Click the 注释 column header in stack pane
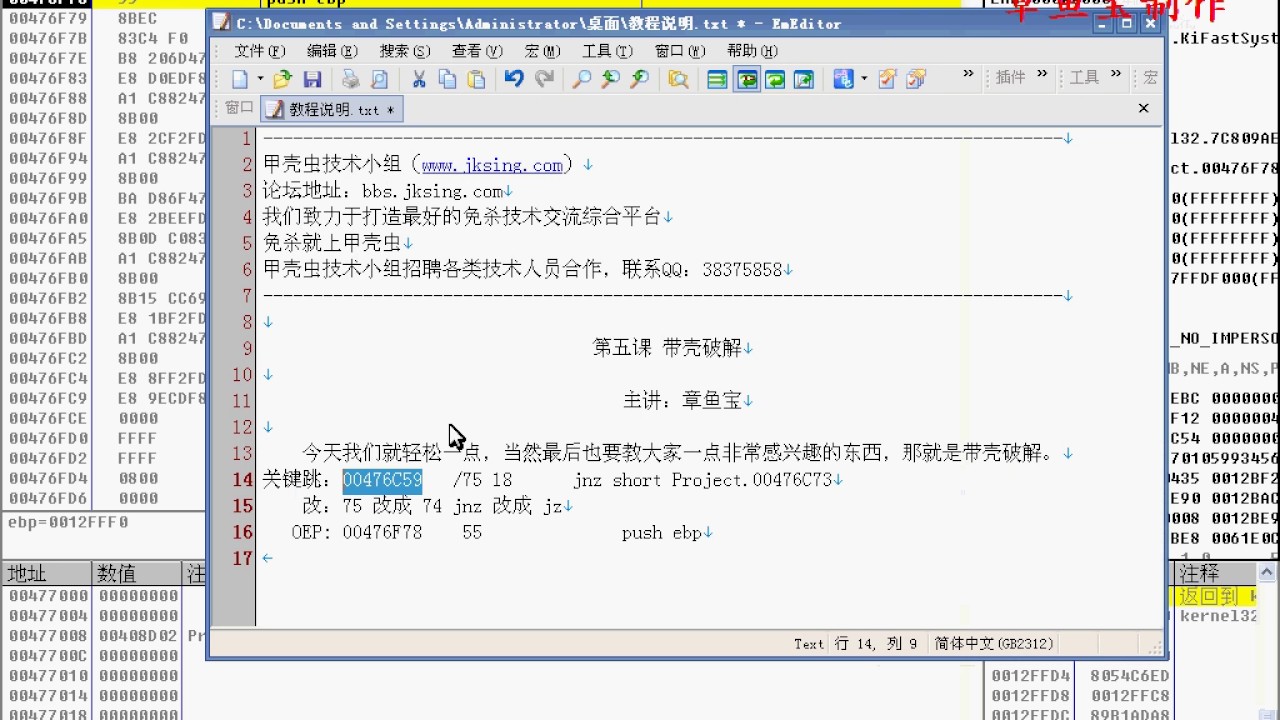Viewport: 1280px width, 720px height. 1214,573
